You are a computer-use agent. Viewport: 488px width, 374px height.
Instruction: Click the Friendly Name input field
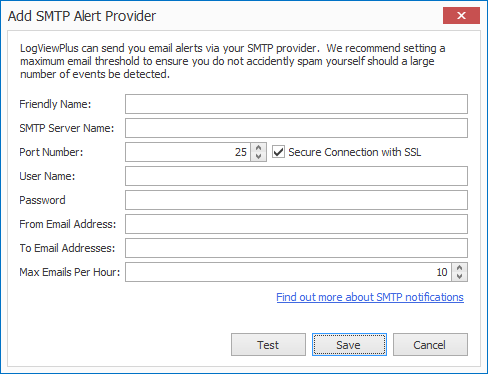coord(296,104)
